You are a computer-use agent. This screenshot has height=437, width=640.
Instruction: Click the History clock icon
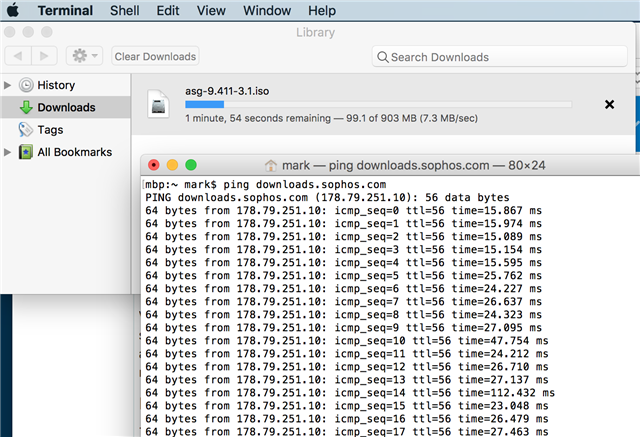26,85
